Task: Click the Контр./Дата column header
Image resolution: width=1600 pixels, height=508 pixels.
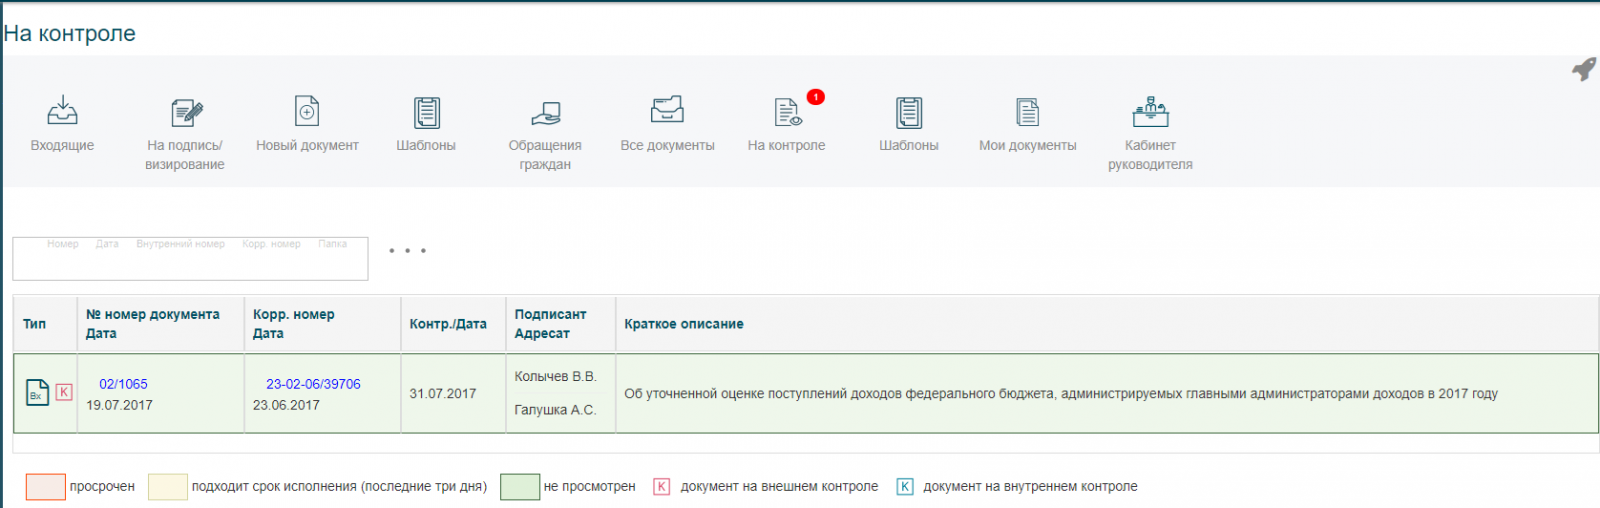Action: tap(448, 324)
